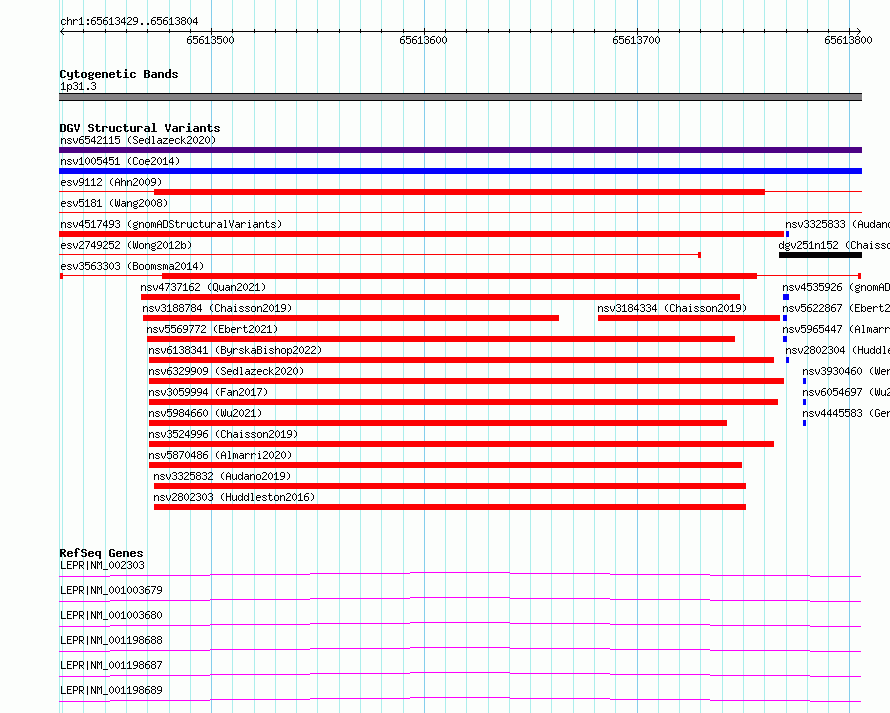Click nsv3184334 (Chaisson2019) label

pyautogui.click(x=672, y=308)
